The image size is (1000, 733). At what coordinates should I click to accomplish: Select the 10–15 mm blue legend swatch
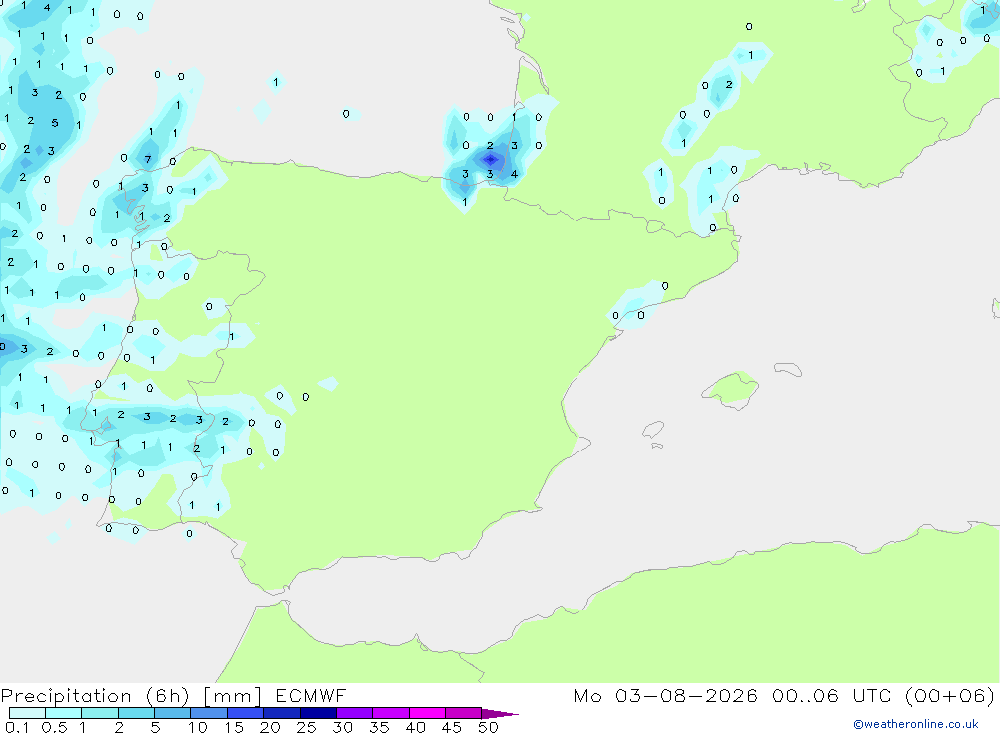(209, 713)
